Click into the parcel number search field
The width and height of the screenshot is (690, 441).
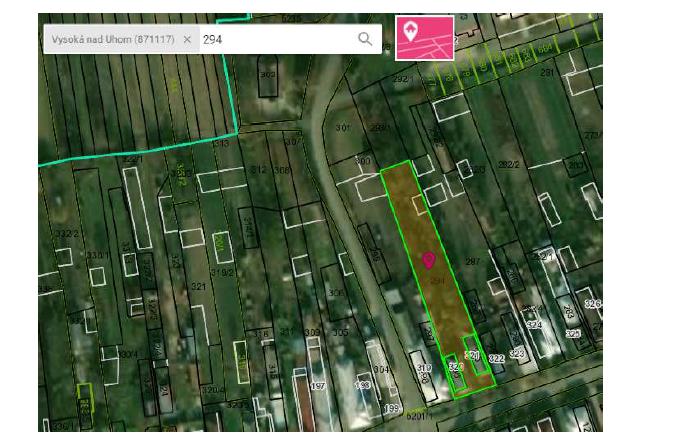coord(275,39)
